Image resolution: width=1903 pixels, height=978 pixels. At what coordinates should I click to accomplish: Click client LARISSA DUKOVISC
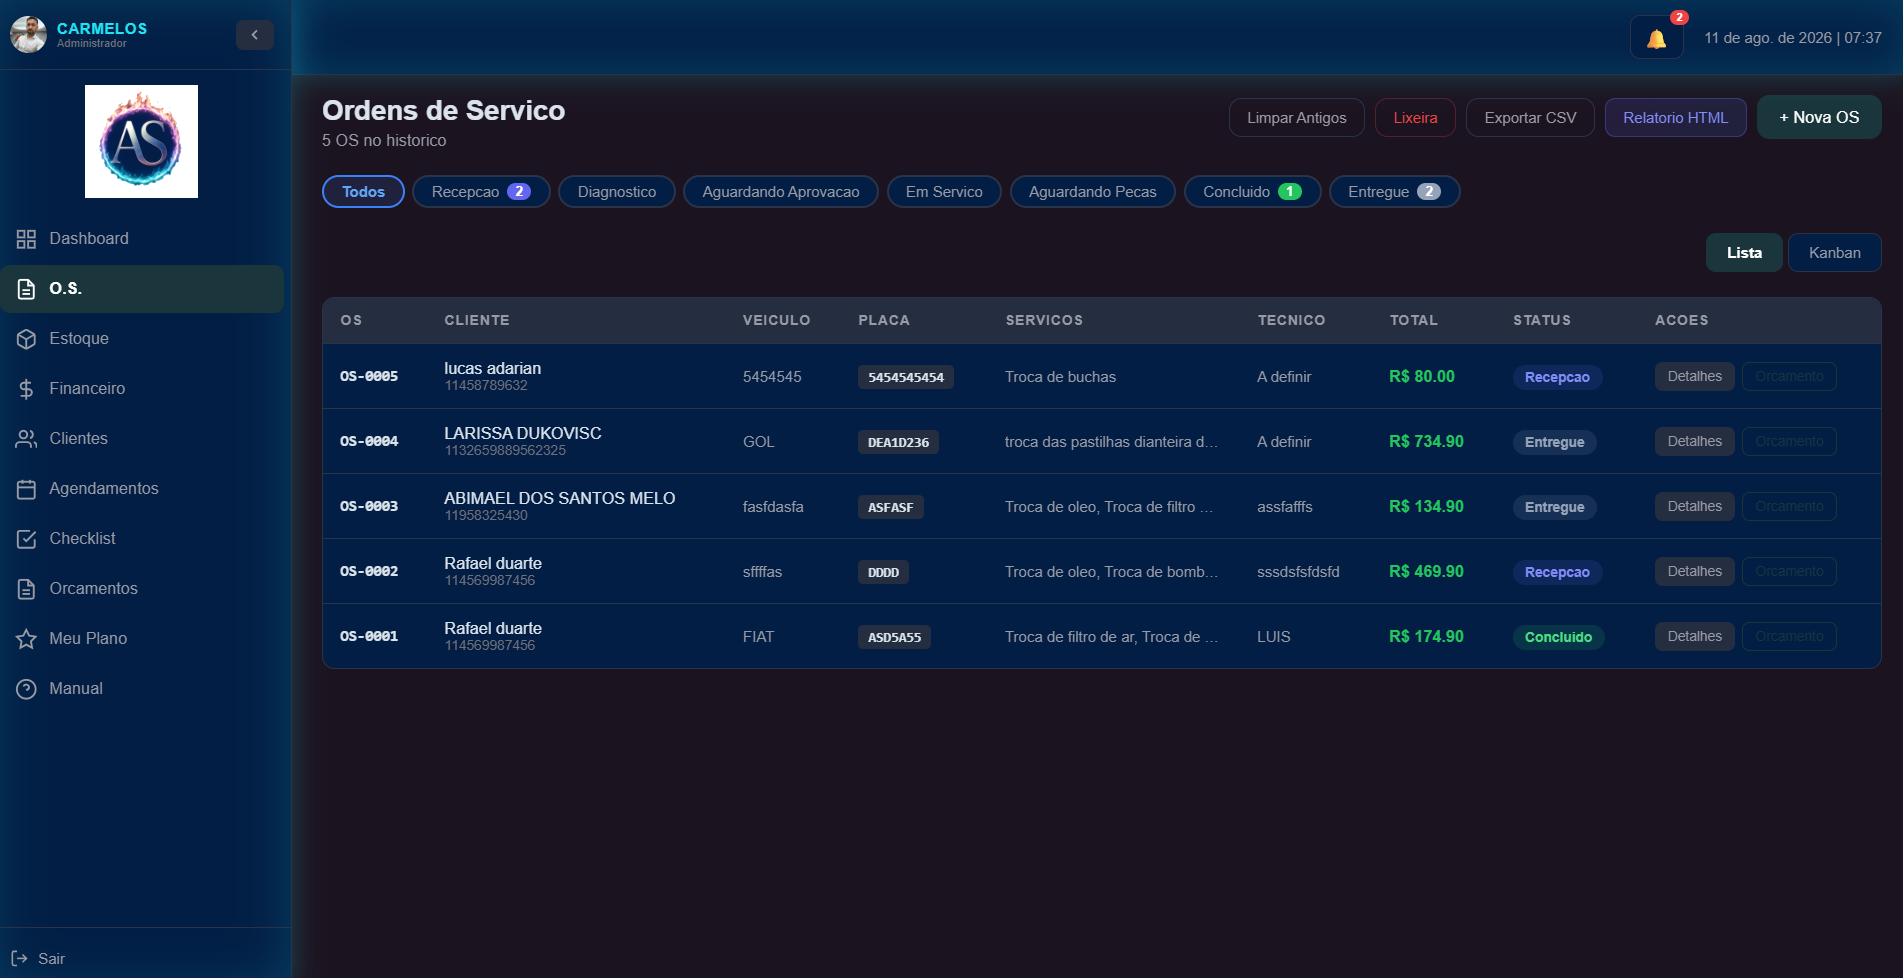[523, 434]
